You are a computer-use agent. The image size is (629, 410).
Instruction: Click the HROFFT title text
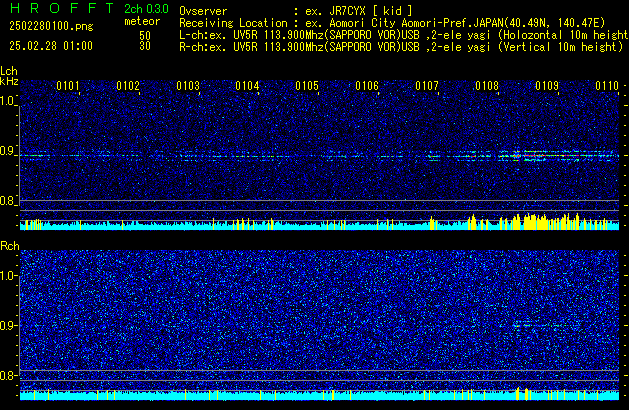[62, 8]
